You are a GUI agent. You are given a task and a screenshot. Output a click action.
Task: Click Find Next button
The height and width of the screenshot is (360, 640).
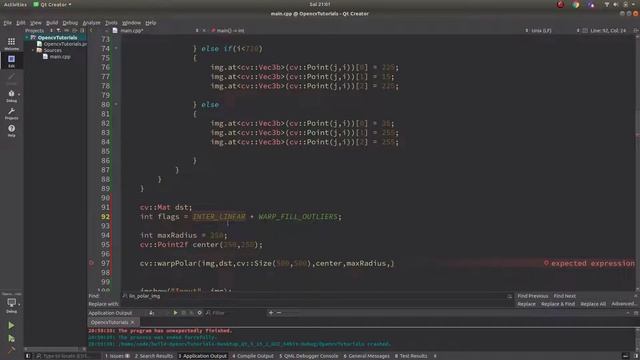565,296
